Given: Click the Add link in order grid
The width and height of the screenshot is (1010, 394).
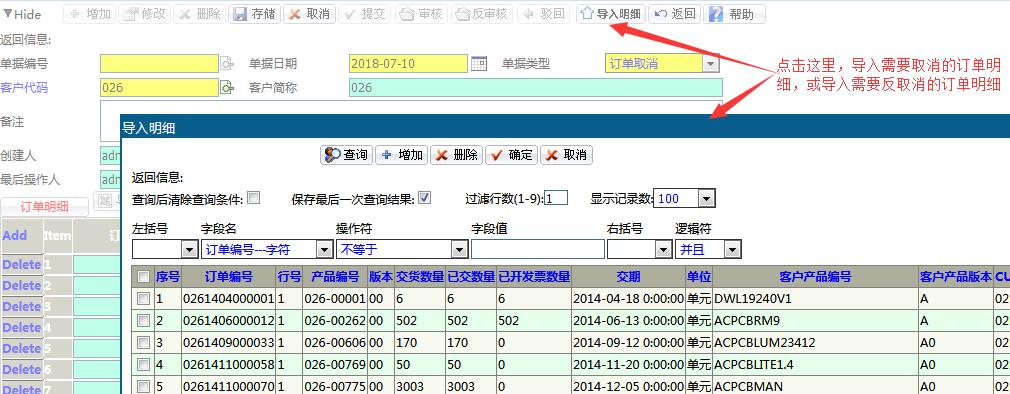Looking at the screenshot, I should pos(15,236).
